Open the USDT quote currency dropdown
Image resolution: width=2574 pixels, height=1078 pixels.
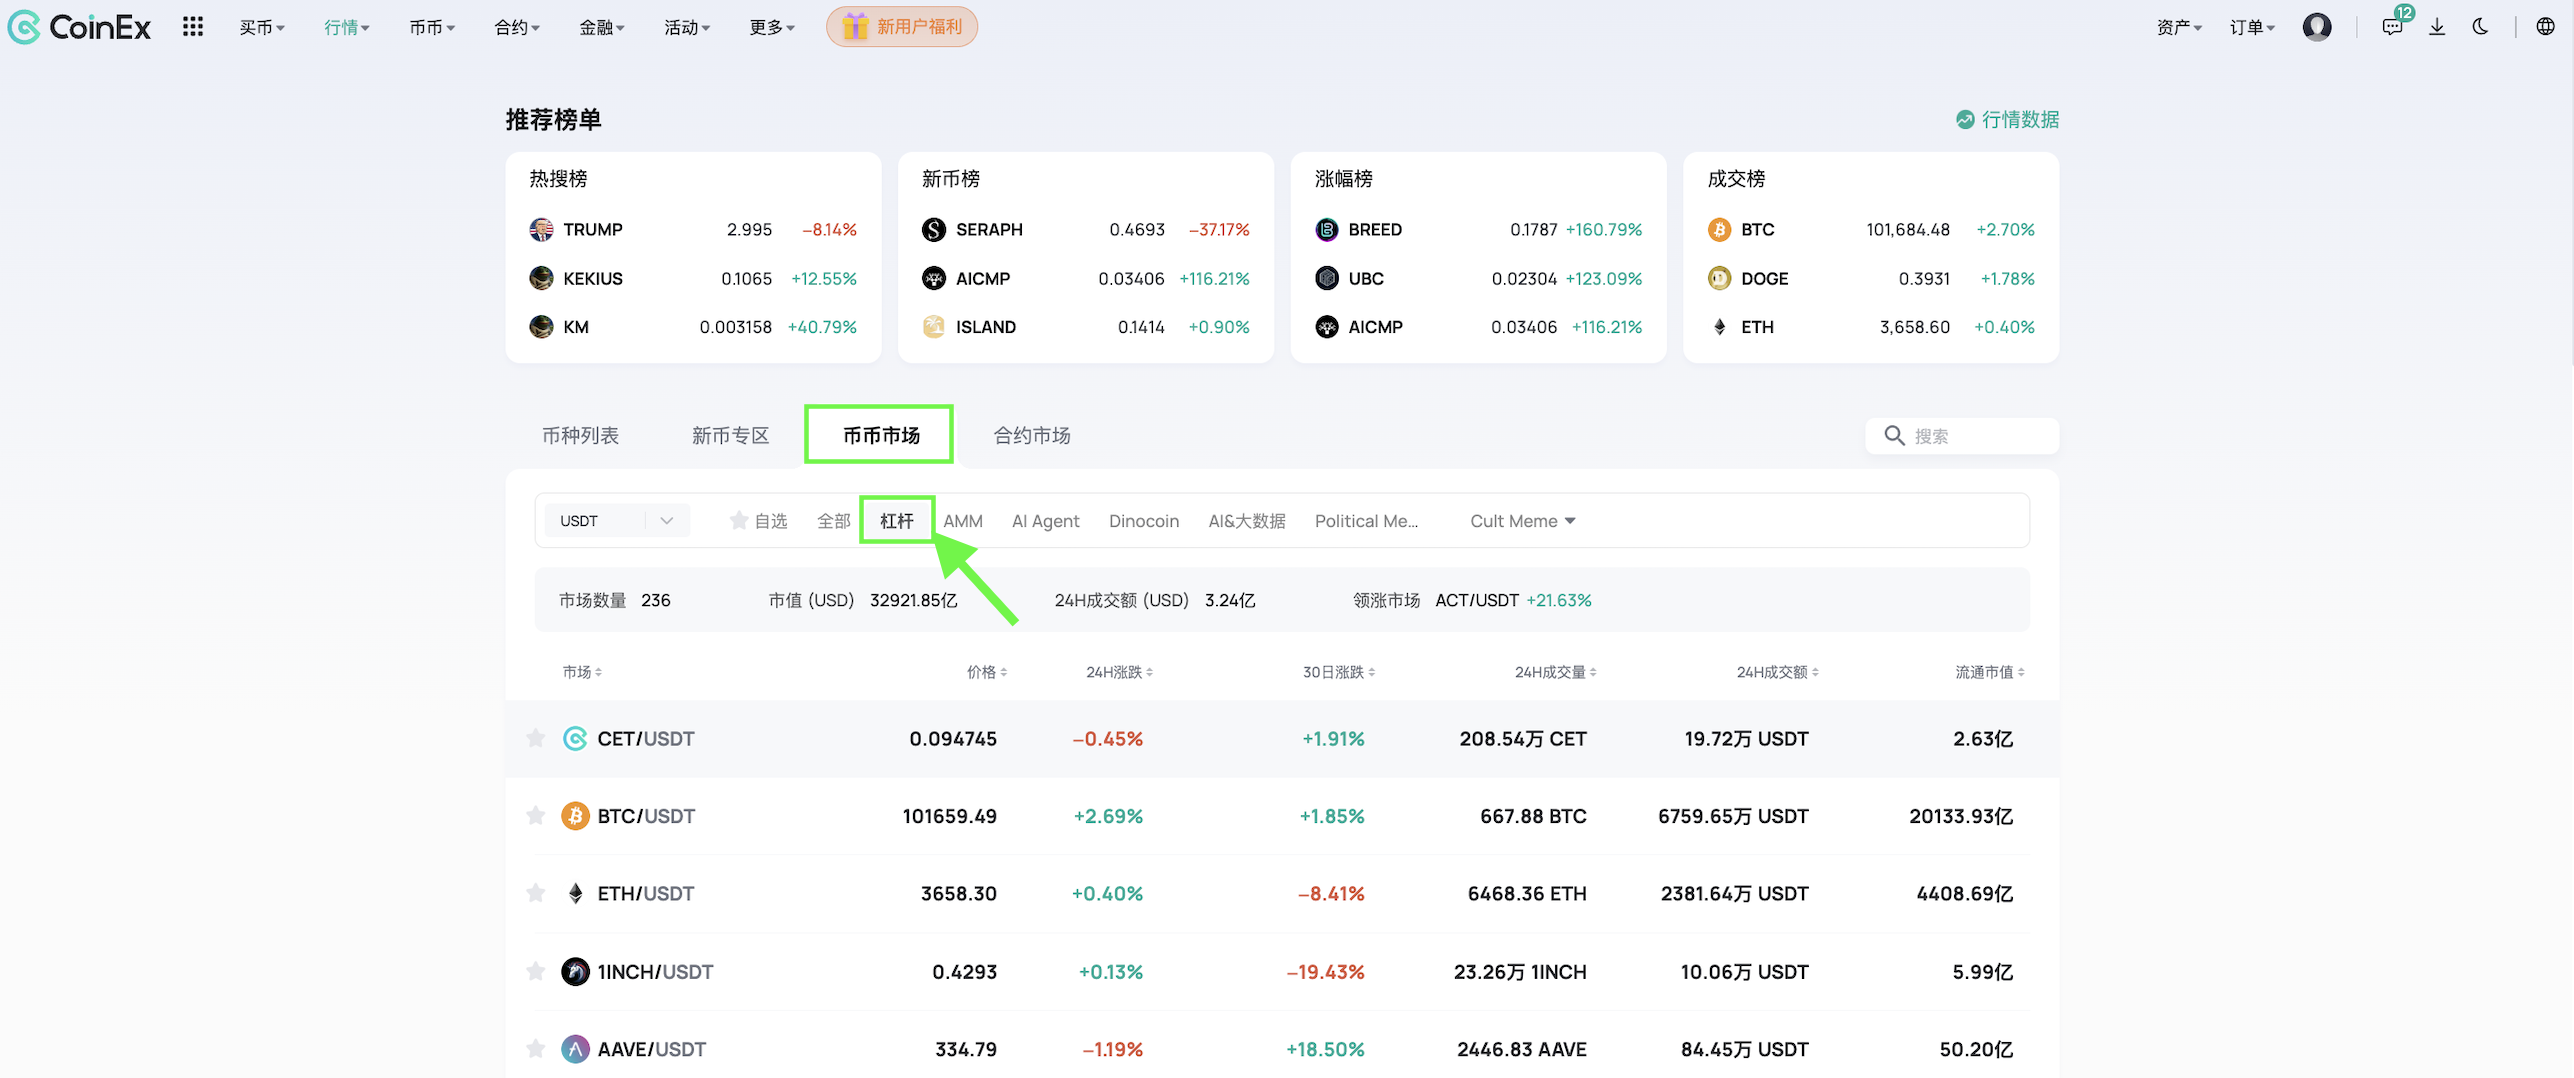click(x=617, y=521)
